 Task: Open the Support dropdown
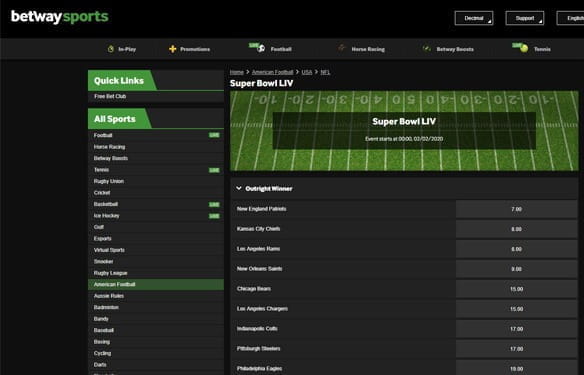[x=524, y=18]
